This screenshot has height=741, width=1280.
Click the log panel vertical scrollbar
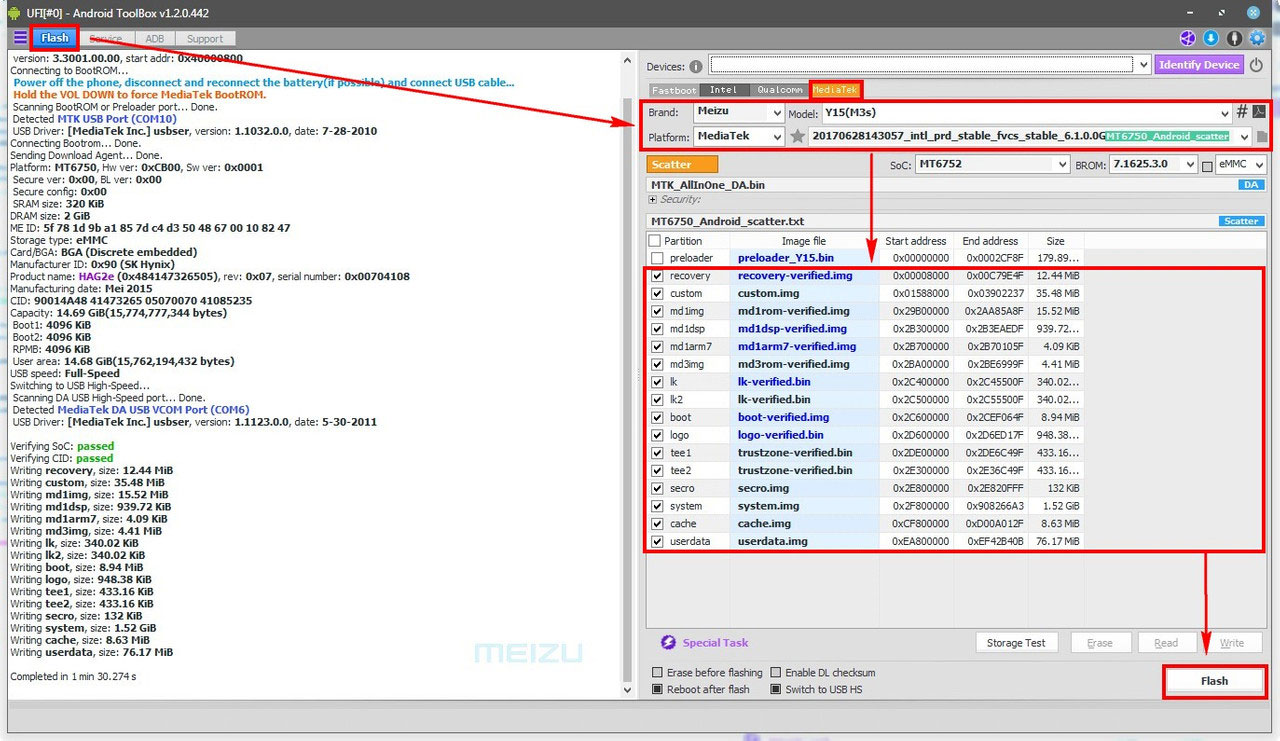pos(628,375)
